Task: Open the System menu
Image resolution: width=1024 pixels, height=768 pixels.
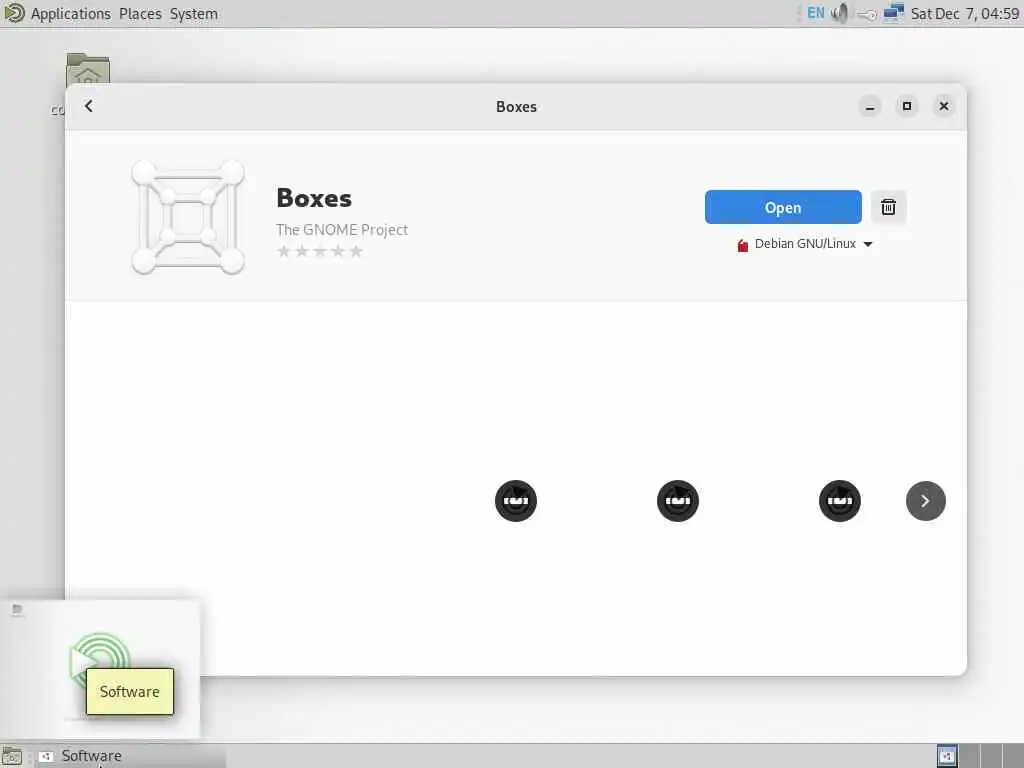Action: point(193,14)
